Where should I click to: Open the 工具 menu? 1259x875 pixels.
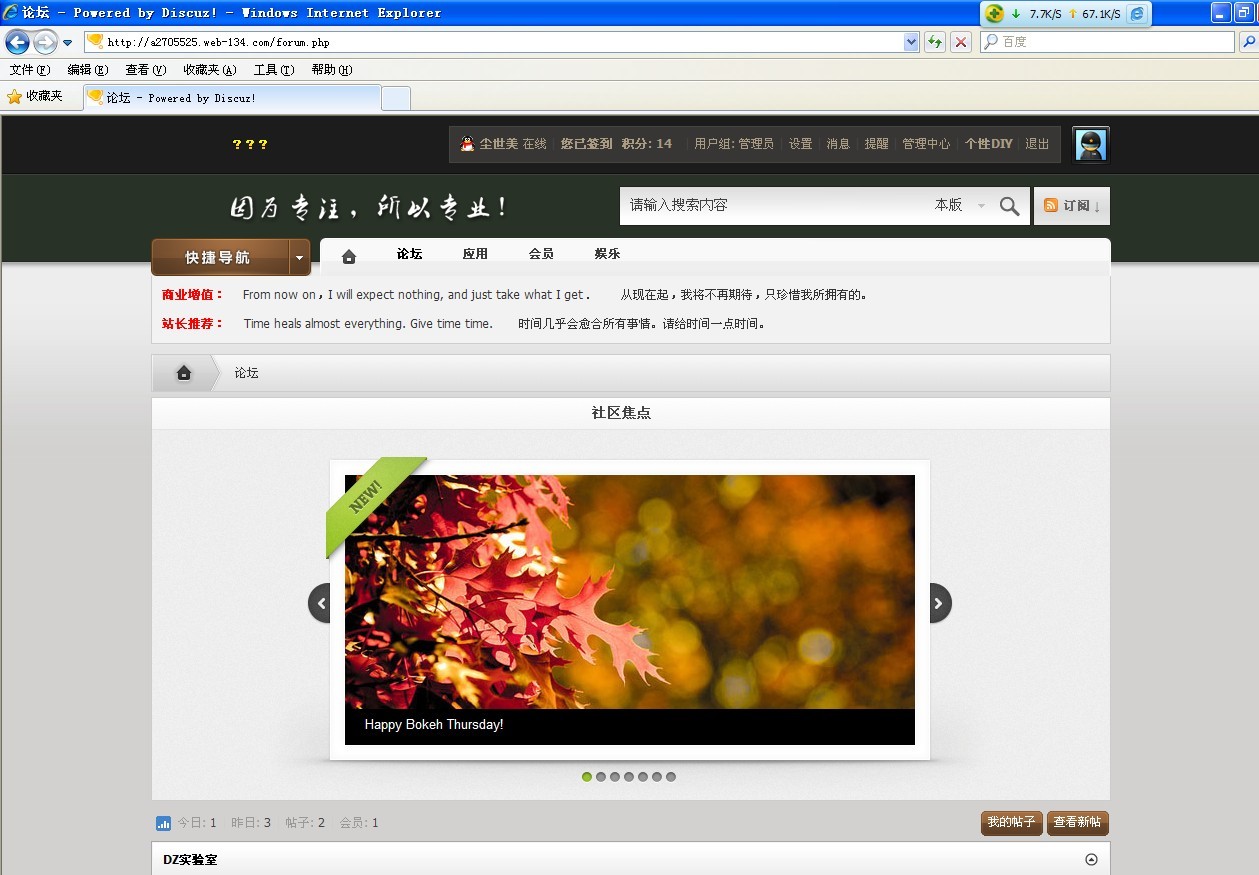[274, 70]
